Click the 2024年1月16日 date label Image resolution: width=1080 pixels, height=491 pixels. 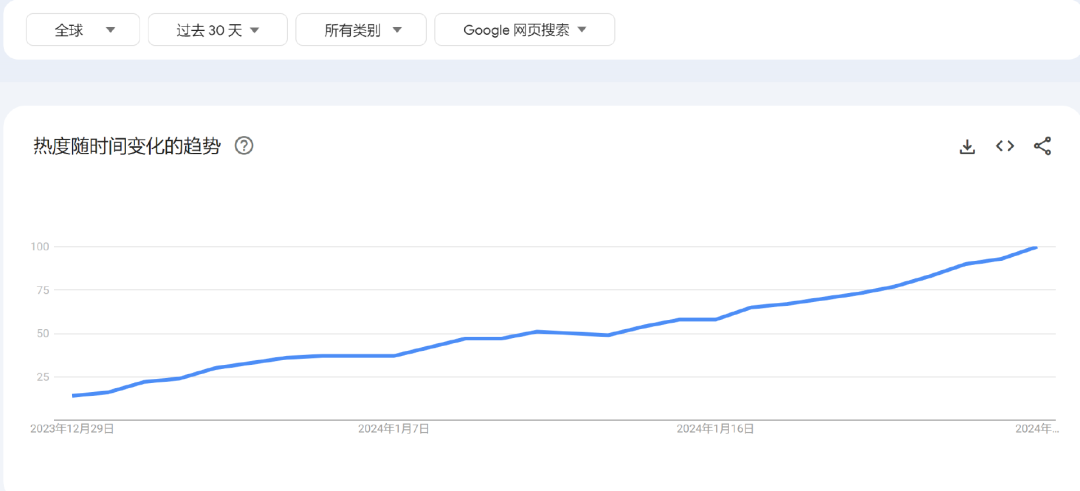coord(715,429)
